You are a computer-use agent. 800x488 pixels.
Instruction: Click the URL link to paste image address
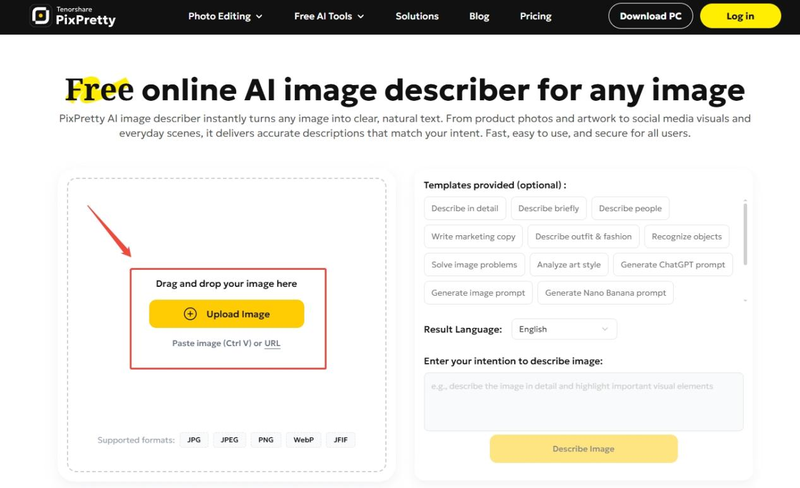(272, 344)
